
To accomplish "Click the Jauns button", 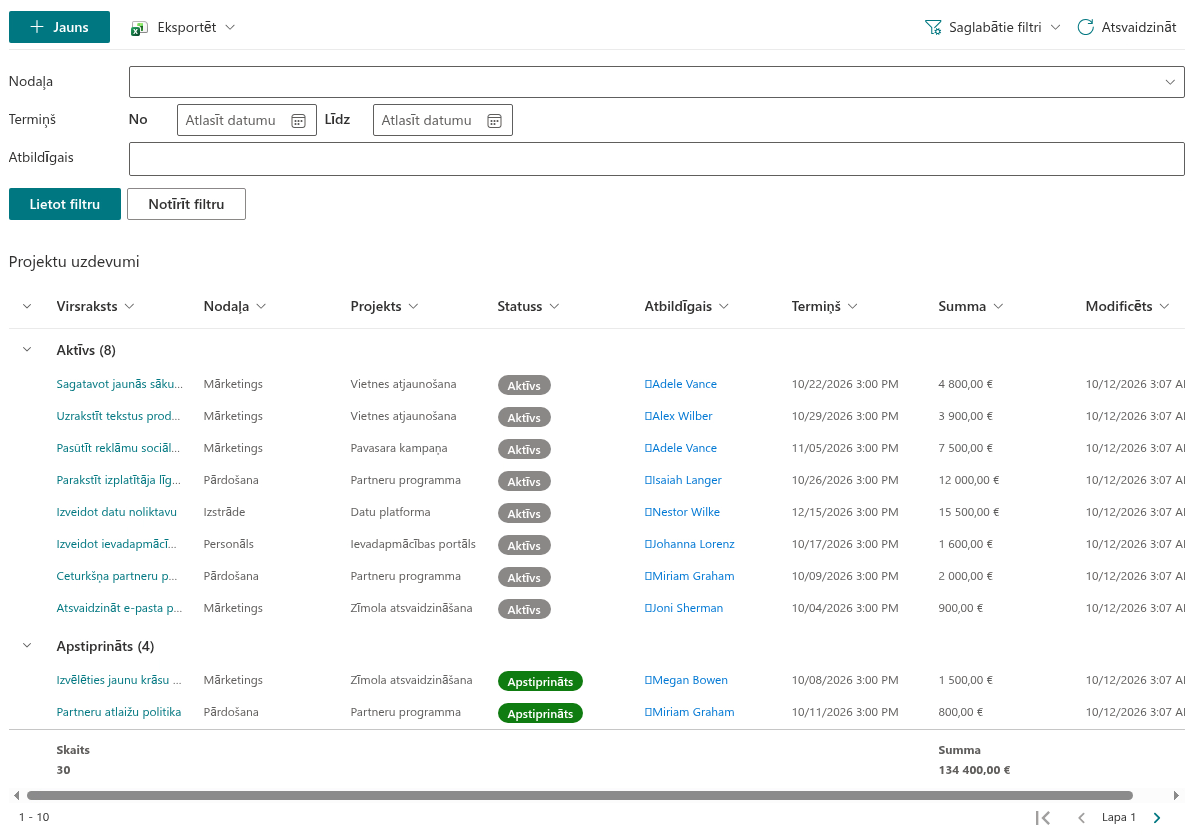I will [x=59, y=27].
